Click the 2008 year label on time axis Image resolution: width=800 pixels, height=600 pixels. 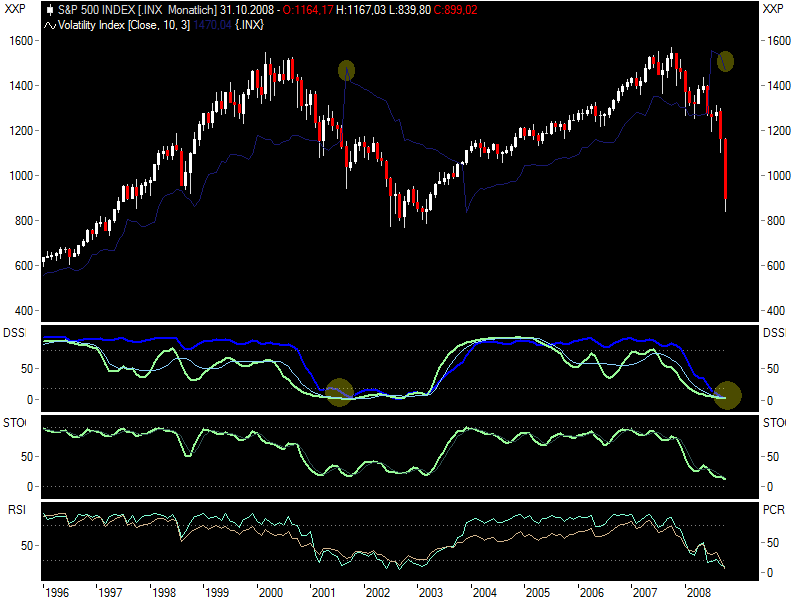[699, 592]
